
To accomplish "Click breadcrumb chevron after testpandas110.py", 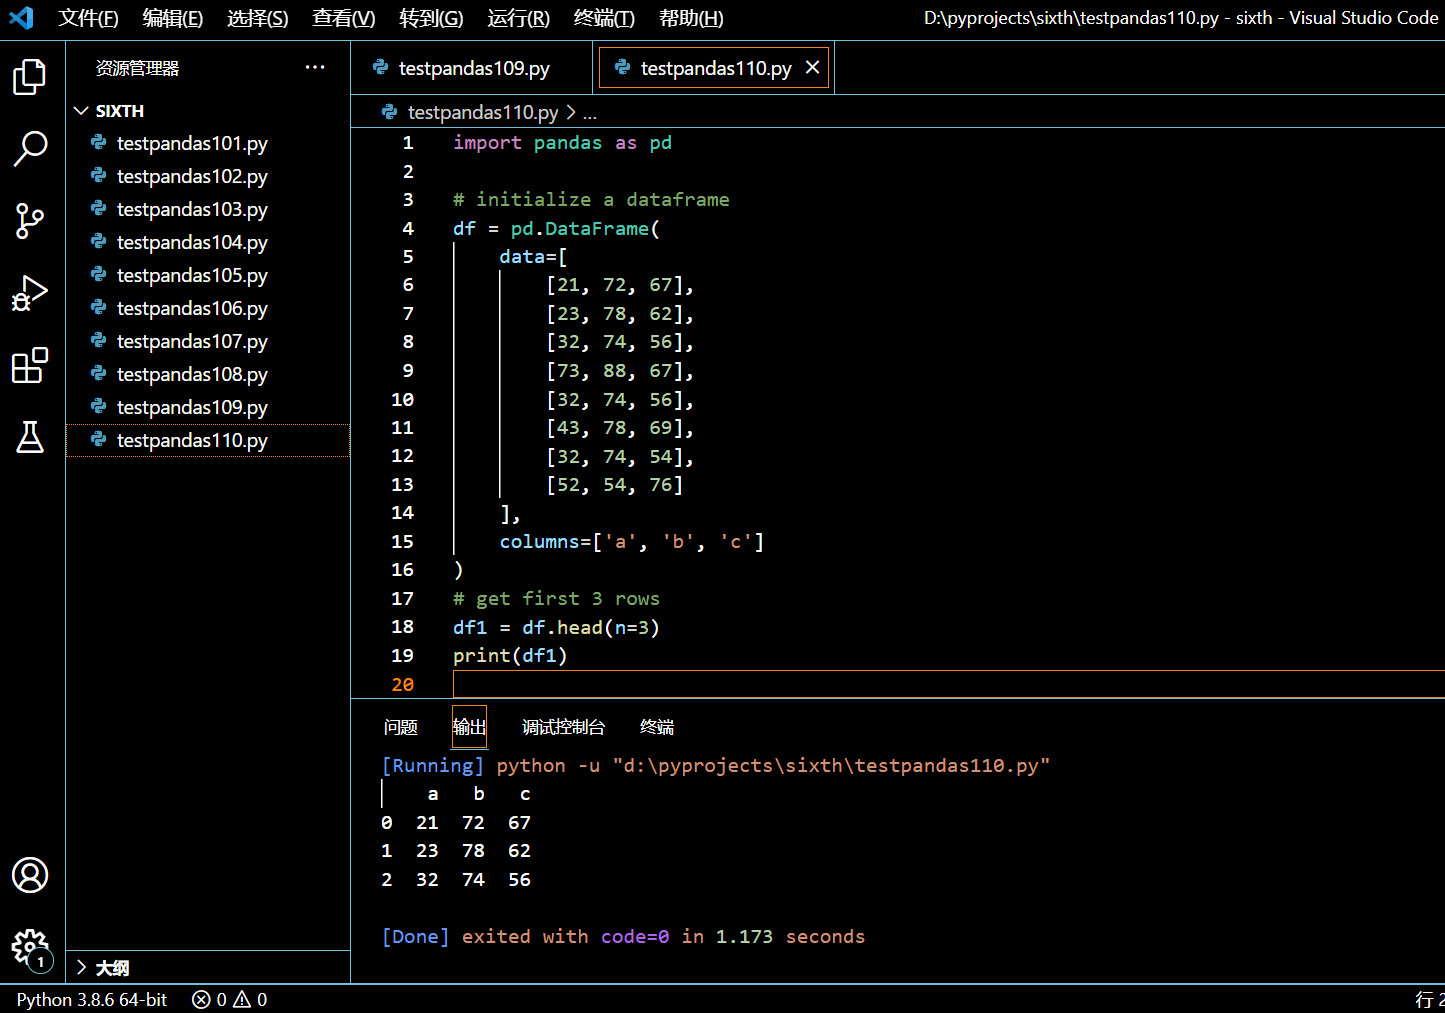I will click(571, 112).
